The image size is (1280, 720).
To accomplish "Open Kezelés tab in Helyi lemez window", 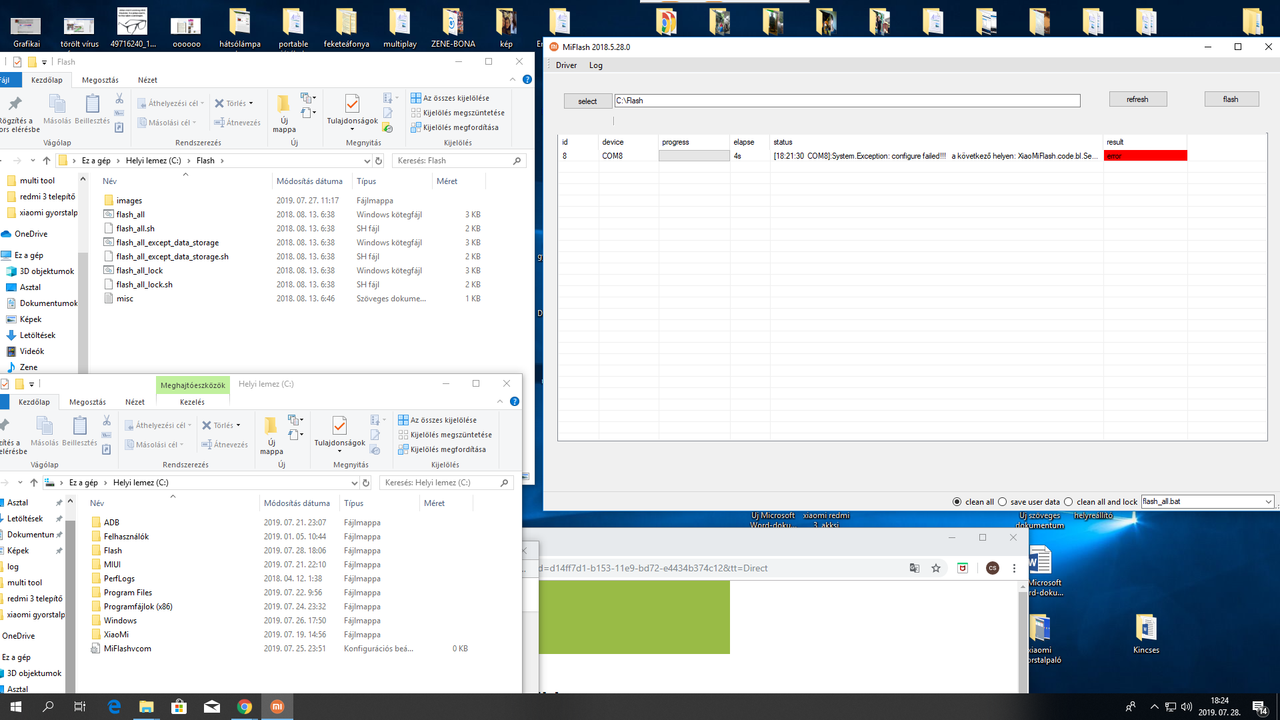I will [192, 402].
